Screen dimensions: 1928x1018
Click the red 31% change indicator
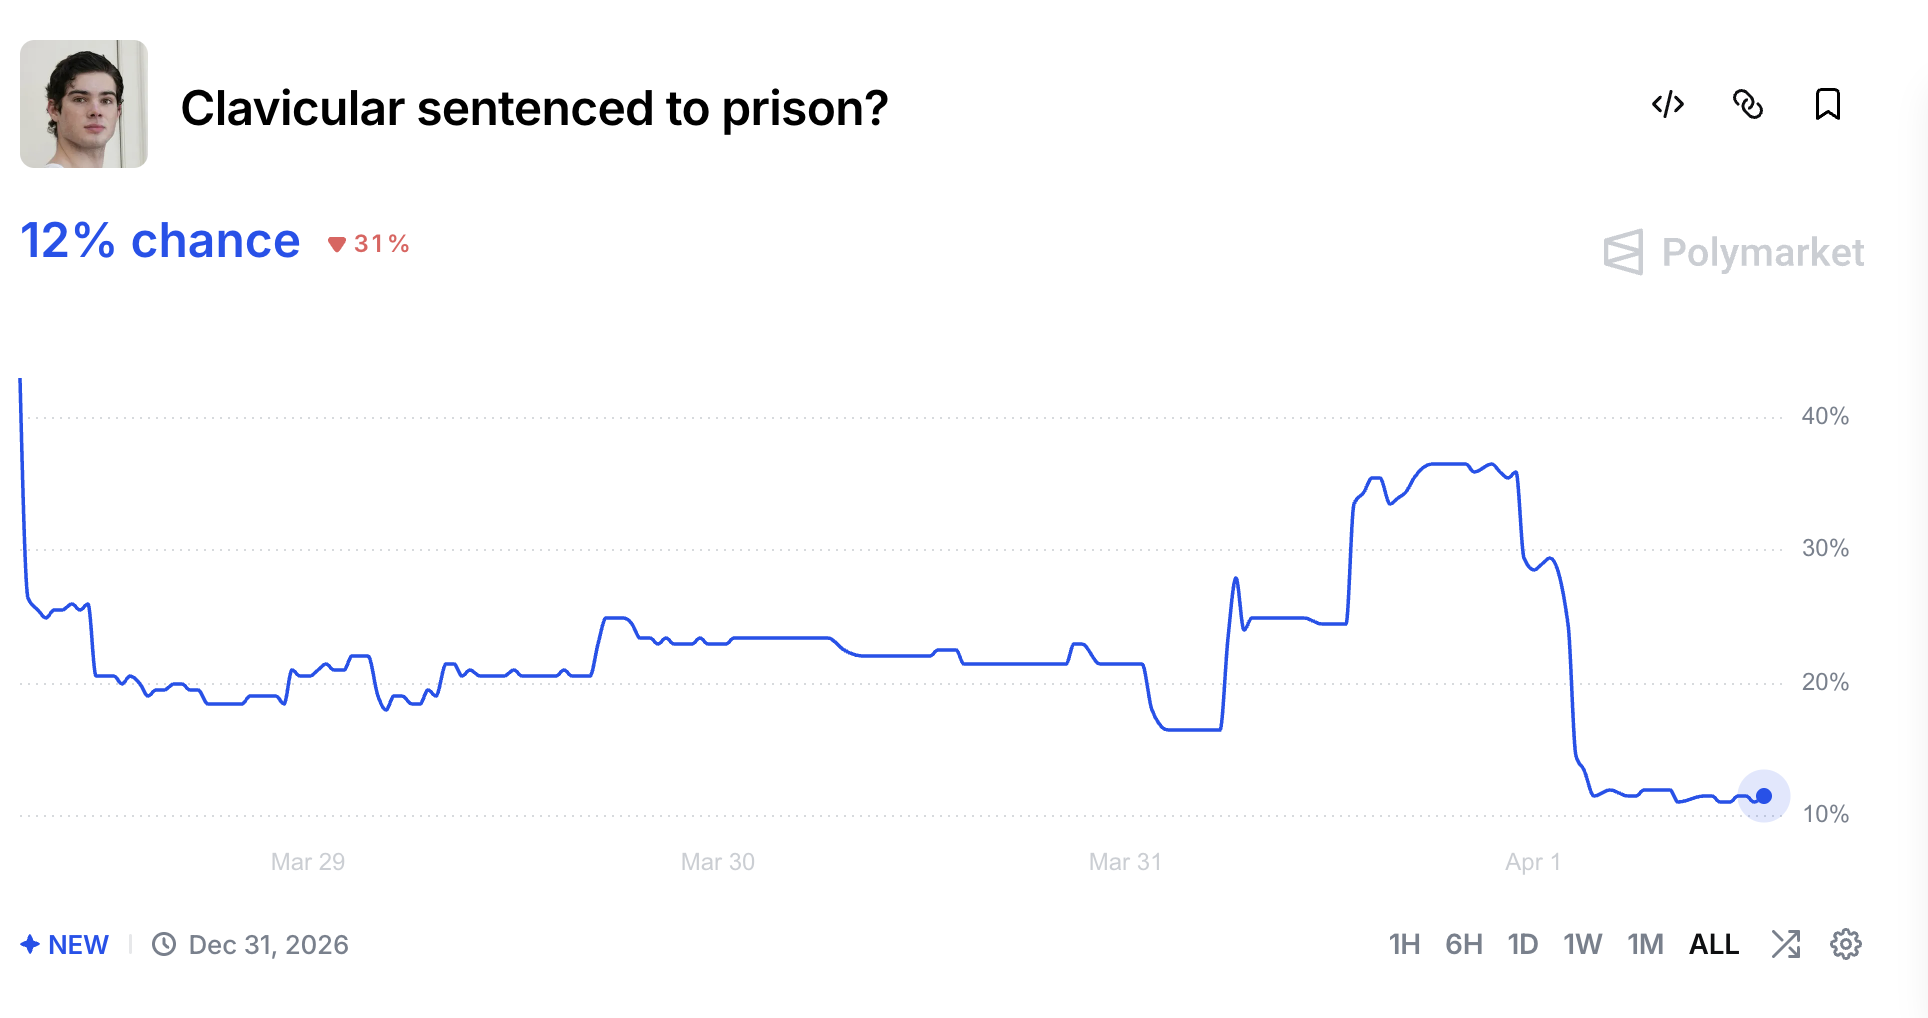369,244
